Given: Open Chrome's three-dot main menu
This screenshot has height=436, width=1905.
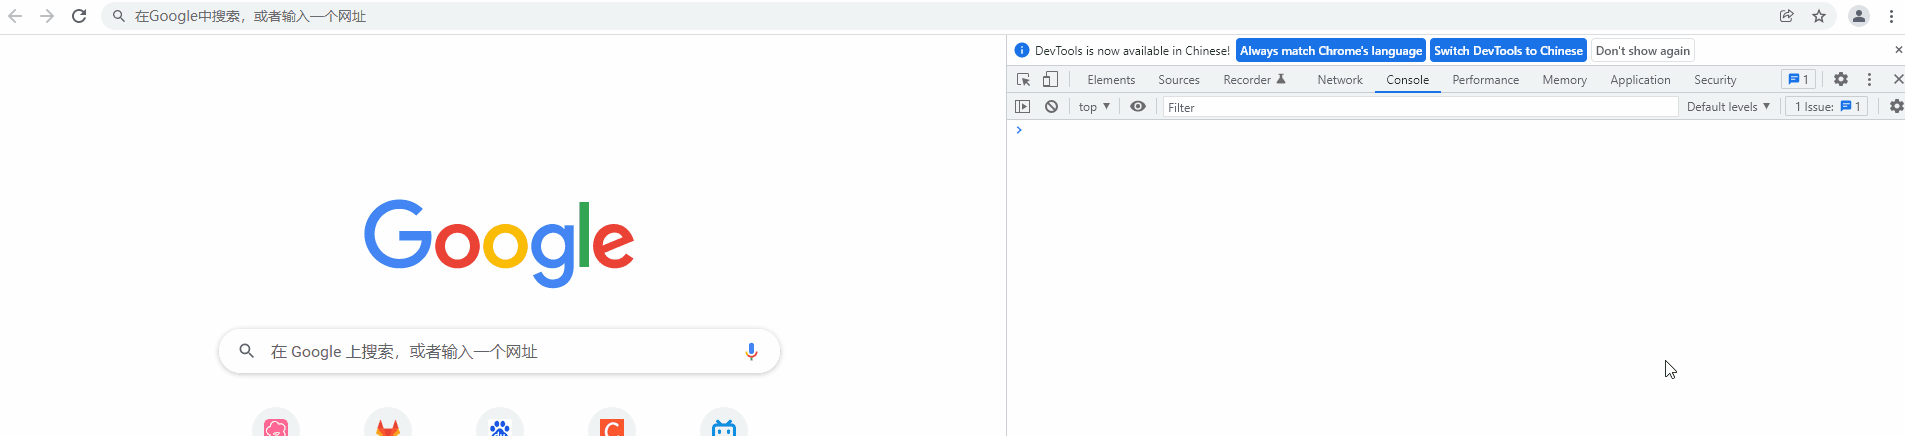Looking at the screenshot, I should pyautogui.click(x=1891, y=16).
